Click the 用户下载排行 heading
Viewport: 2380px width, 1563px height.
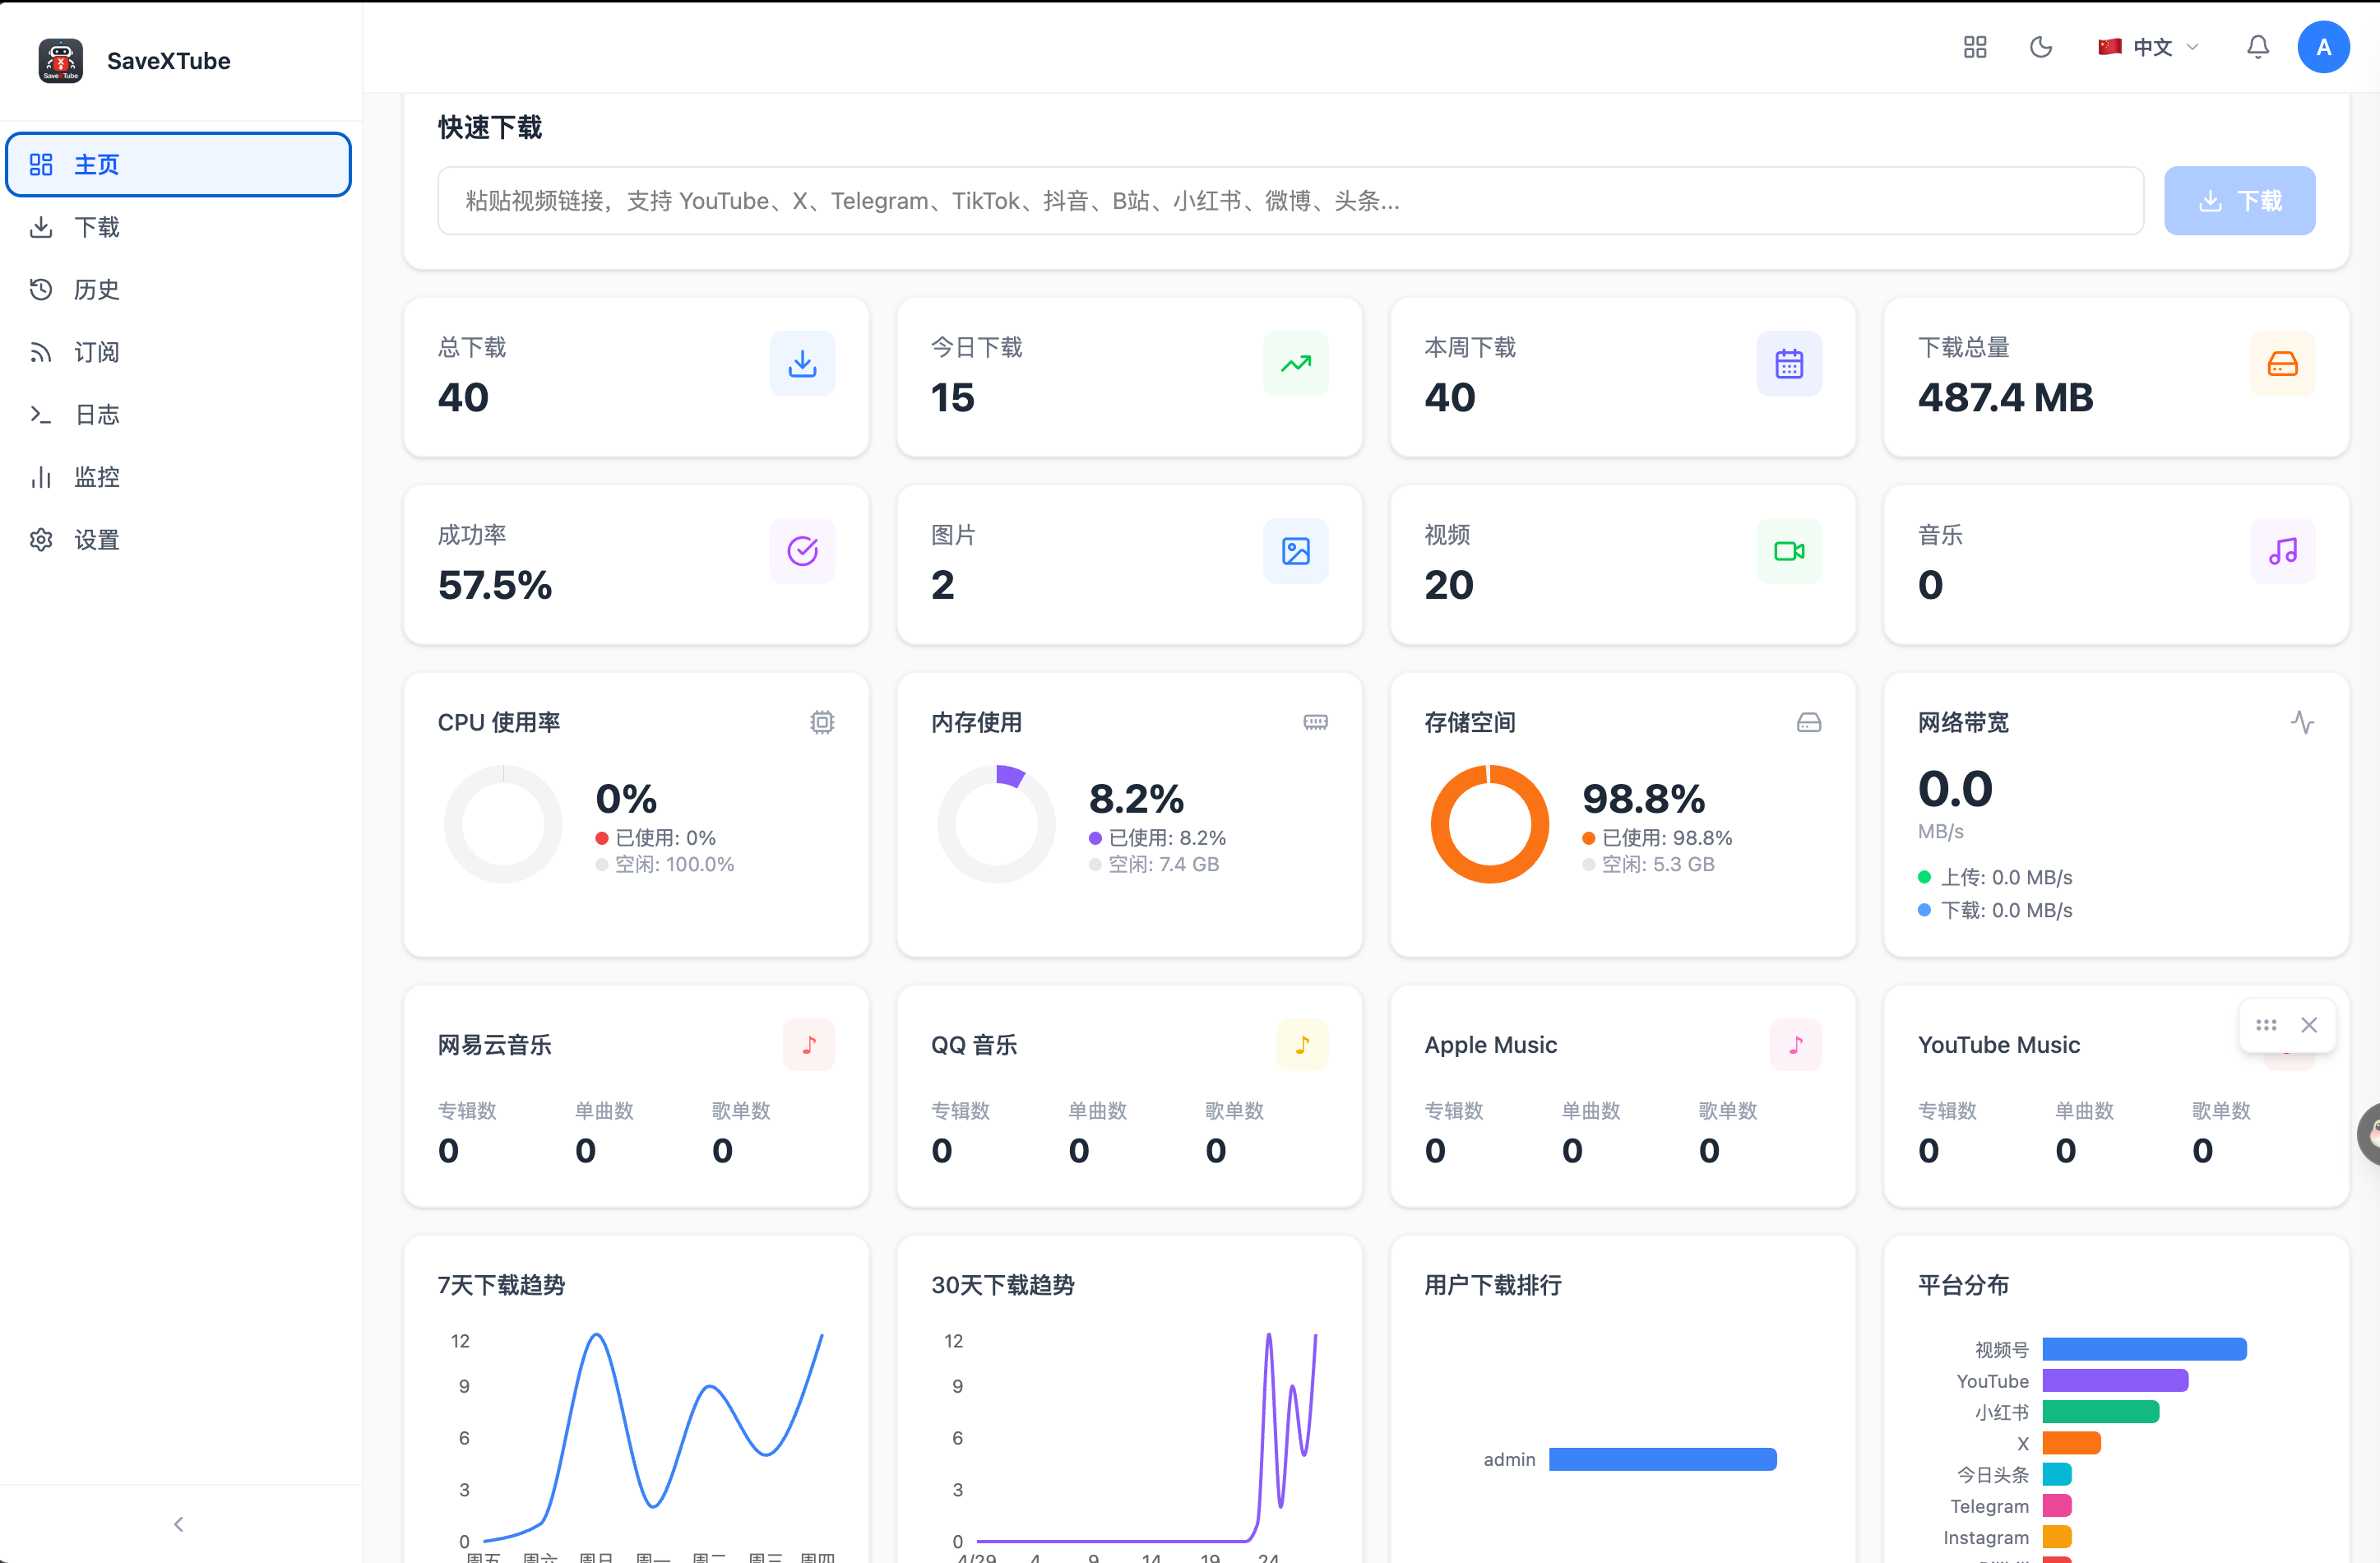(1493, 1285)
